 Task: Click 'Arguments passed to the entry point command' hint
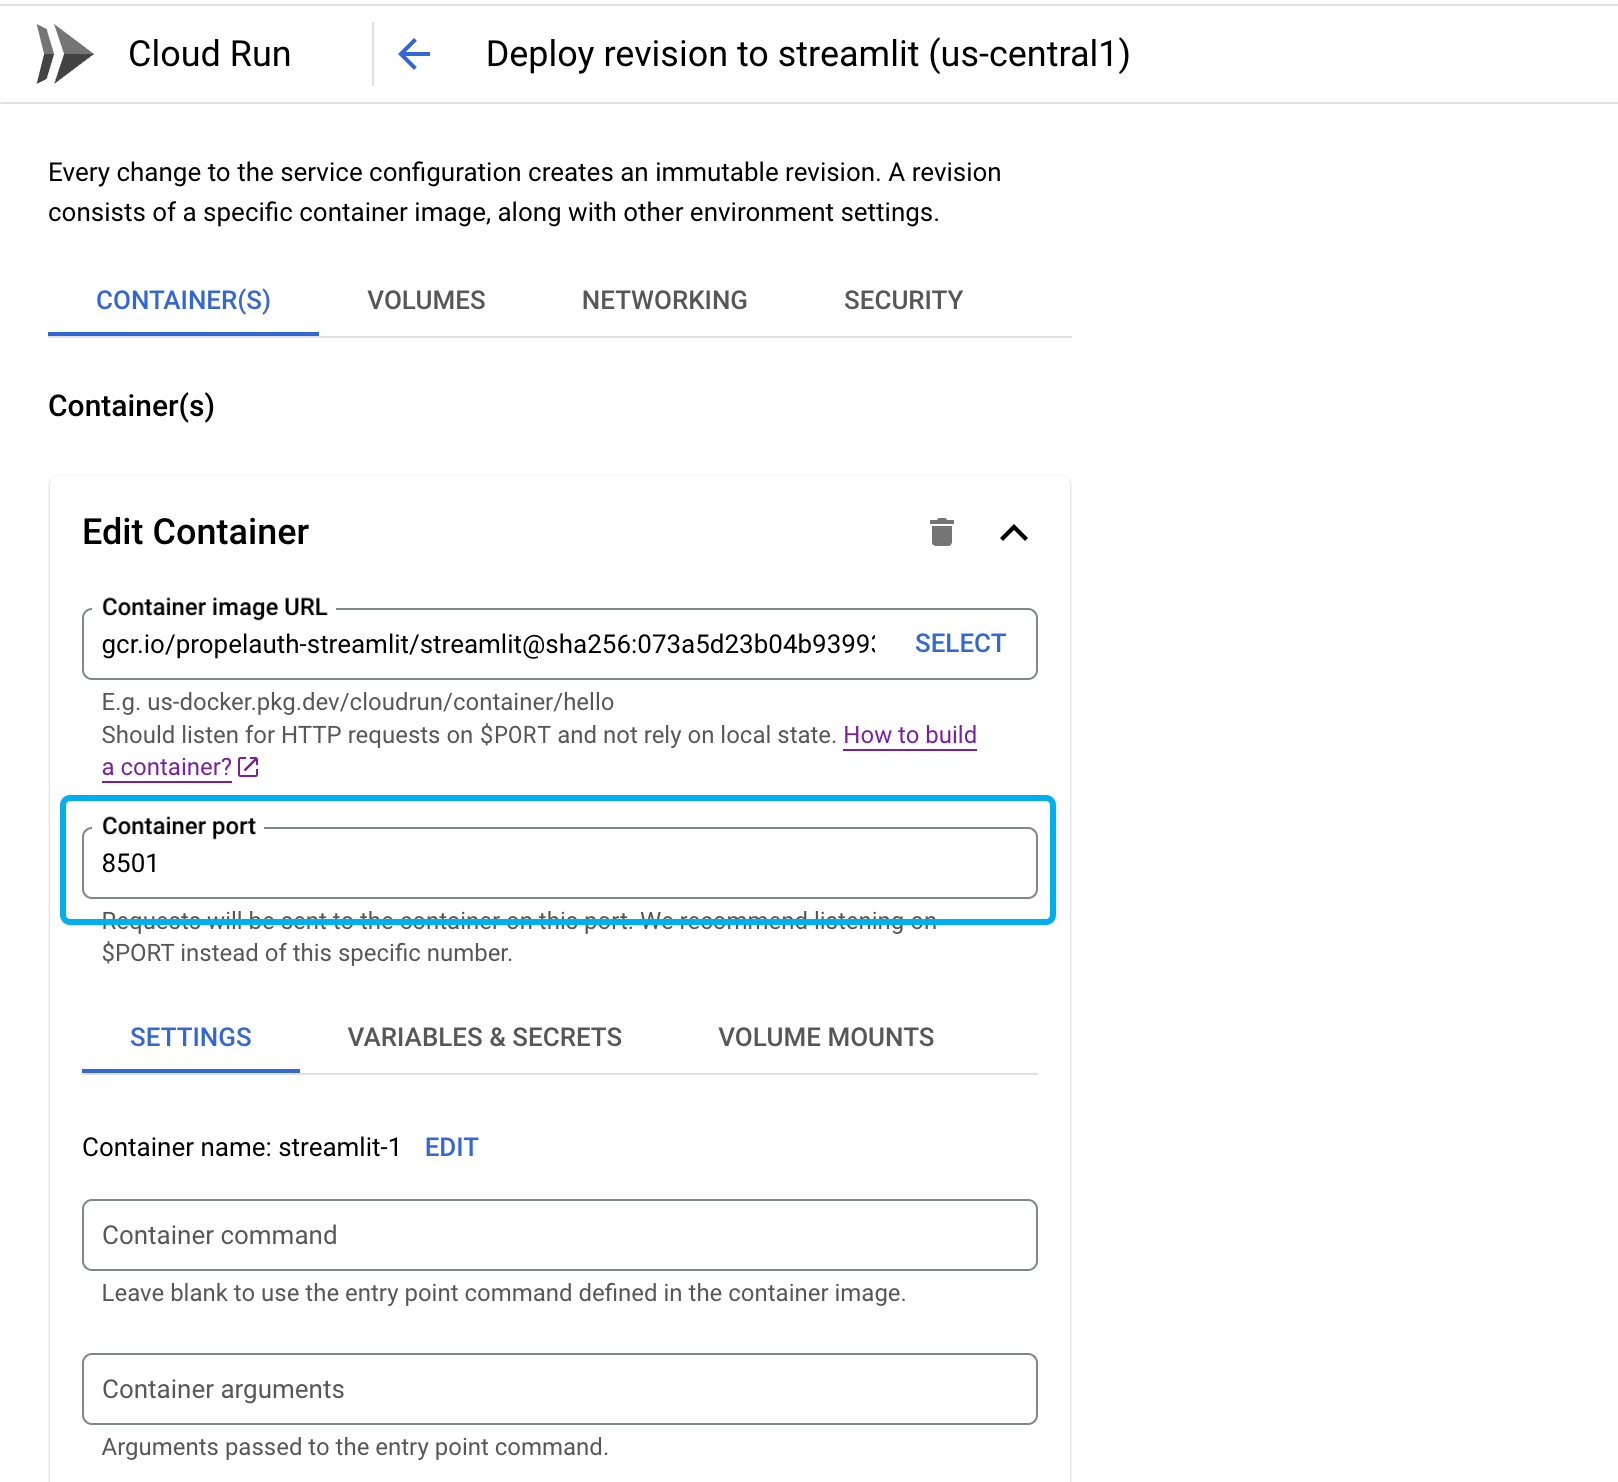click(355, 1447)
